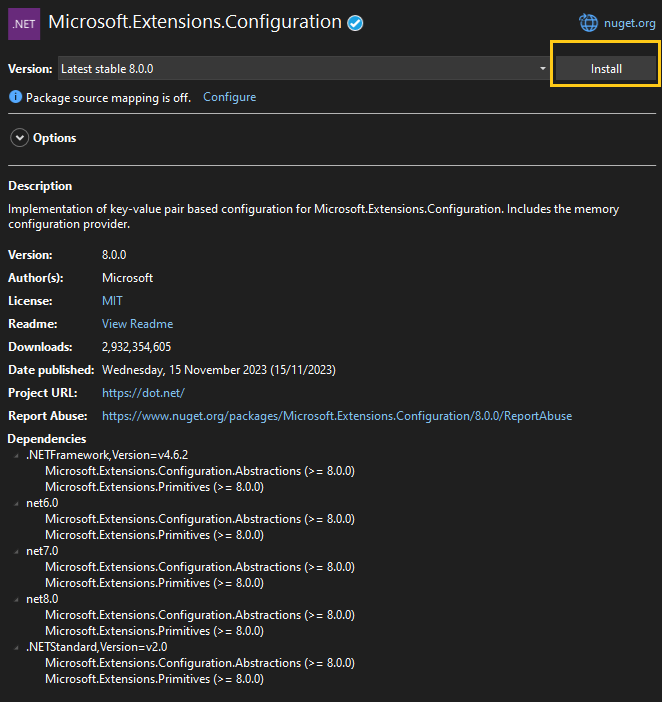Open the Configure link for package source mapping
Viewport: 662px width, 702px height.
coord(229,97)
